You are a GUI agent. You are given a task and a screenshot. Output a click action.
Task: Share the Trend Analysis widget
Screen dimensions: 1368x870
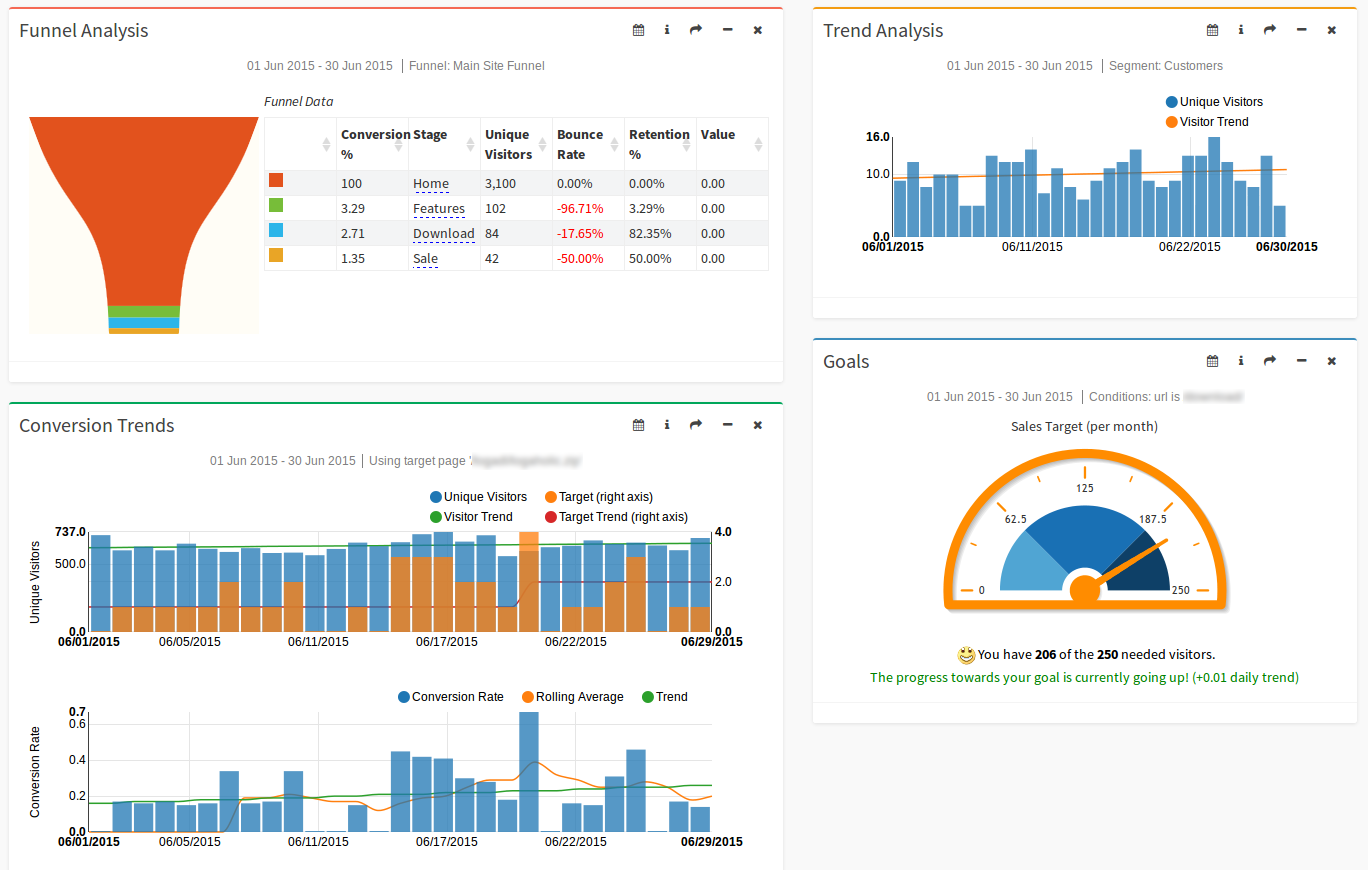tap(1270, 30)
